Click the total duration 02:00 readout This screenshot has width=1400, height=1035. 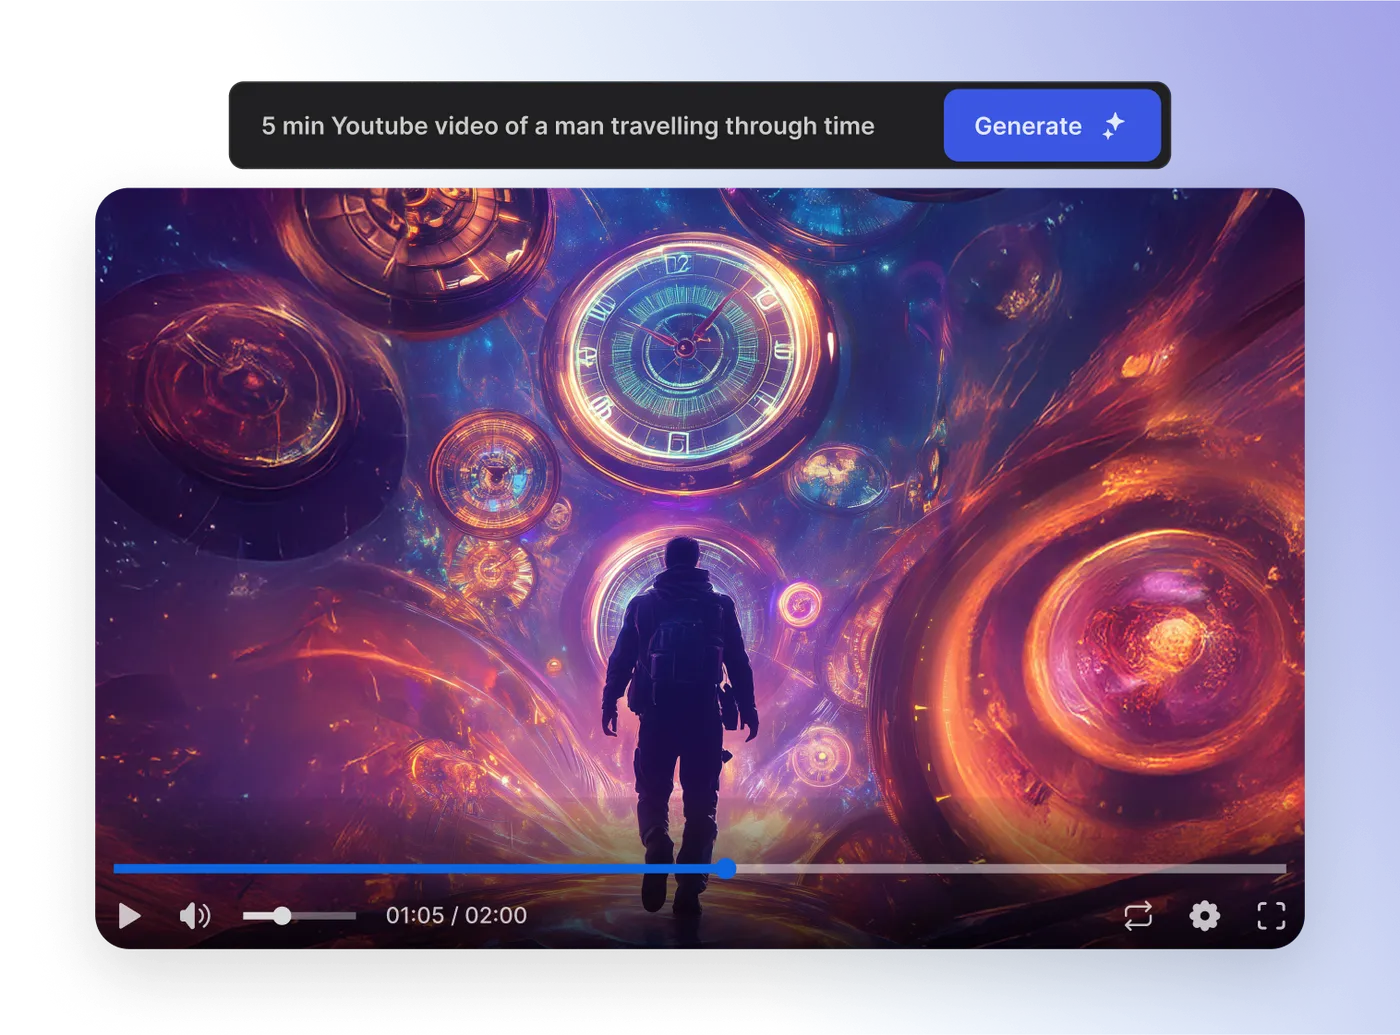coord(496,915)
